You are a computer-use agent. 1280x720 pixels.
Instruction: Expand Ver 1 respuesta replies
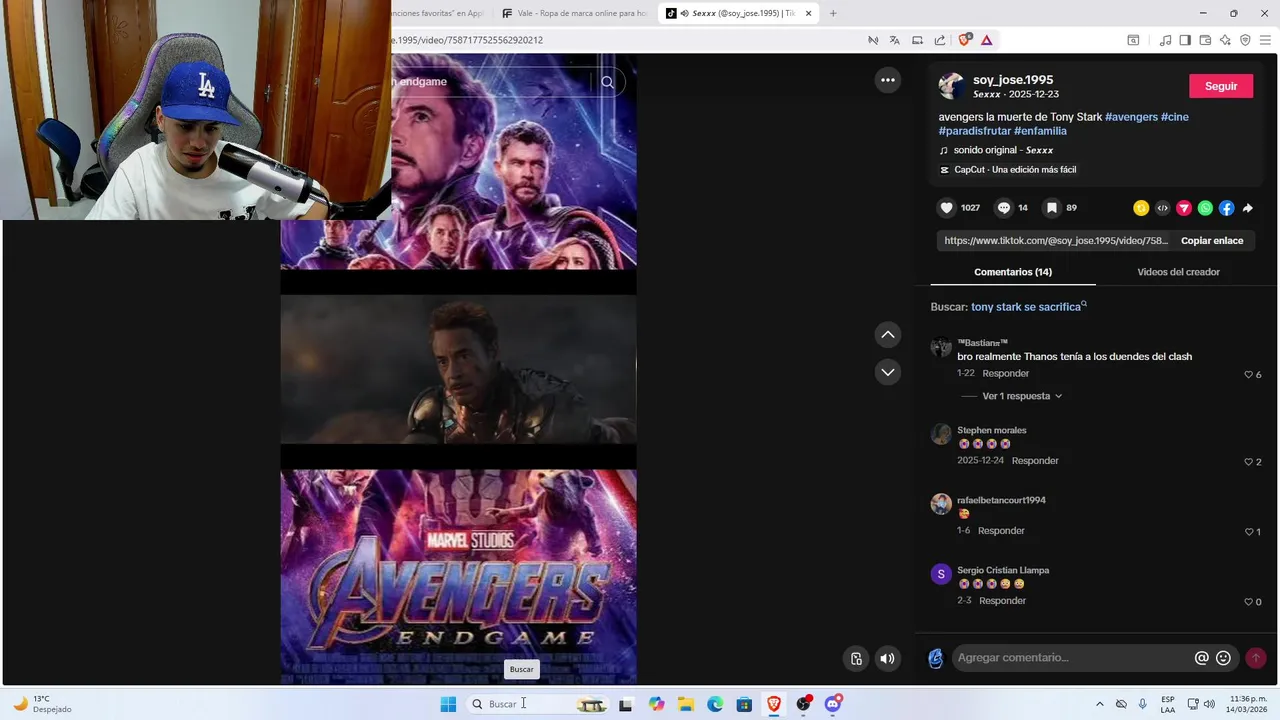1022,396
